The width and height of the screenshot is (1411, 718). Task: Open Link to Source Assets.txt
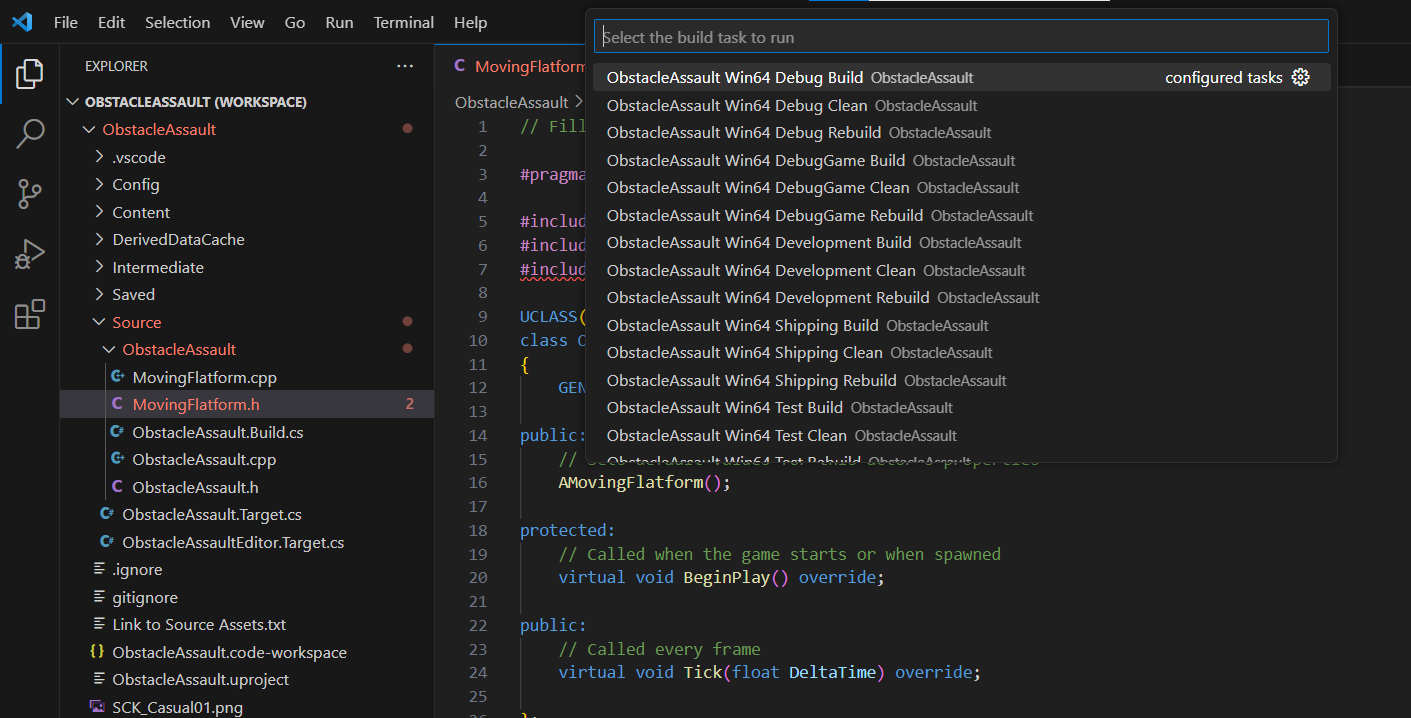(247, 624)
